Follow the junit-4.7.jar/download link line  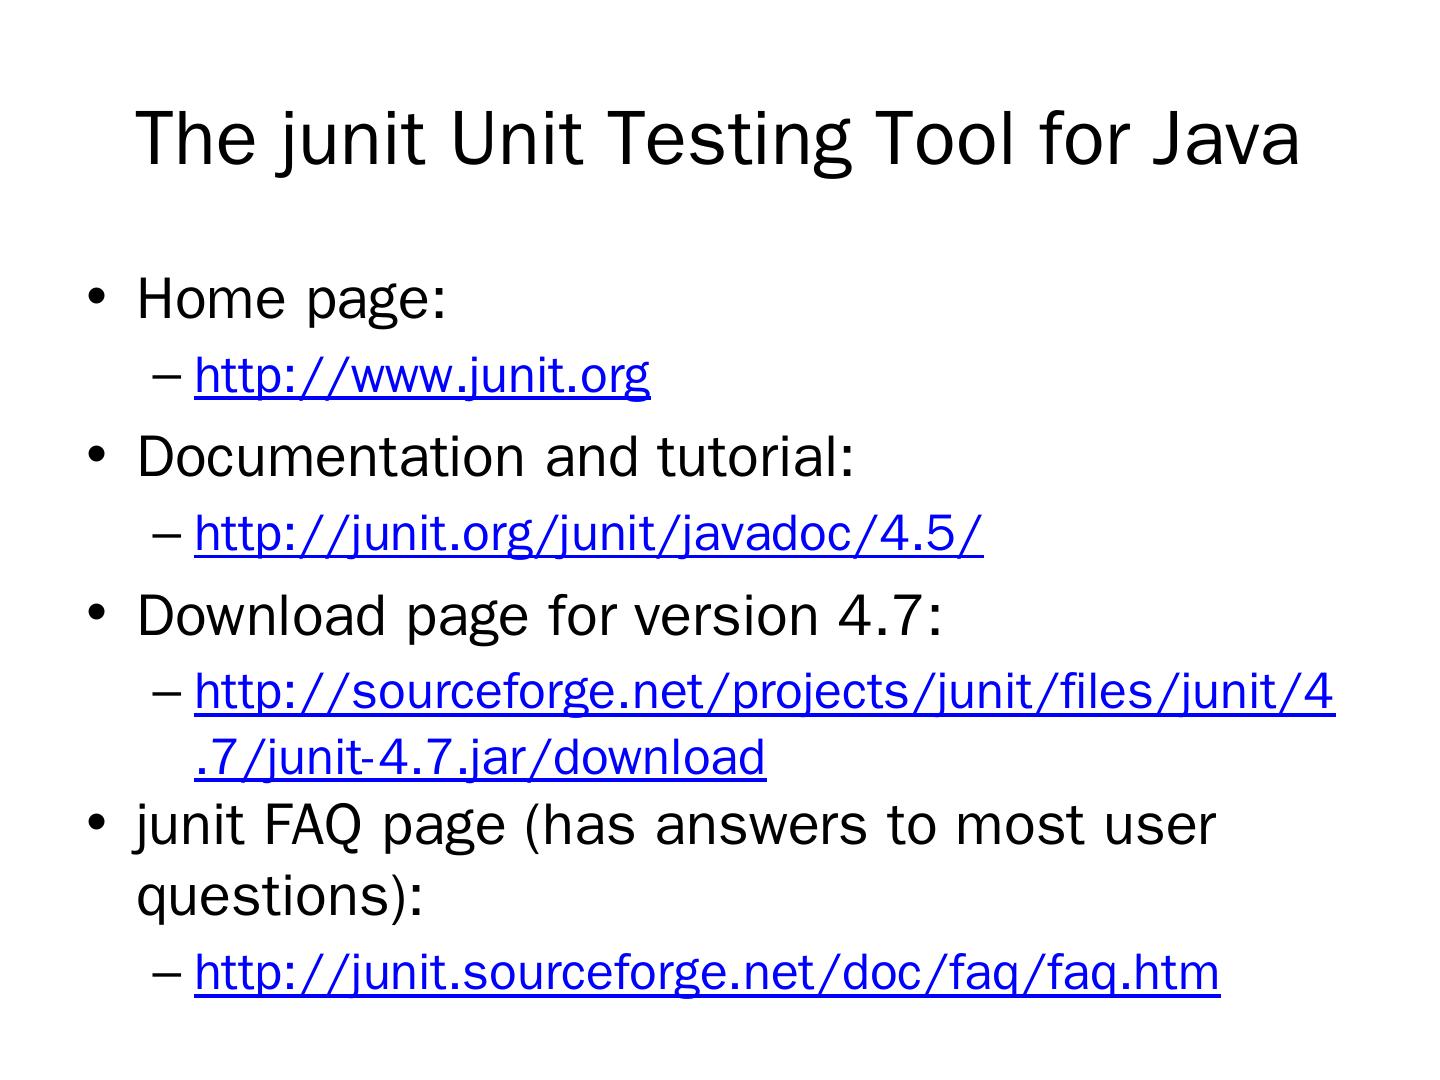(x=480, y=757)
